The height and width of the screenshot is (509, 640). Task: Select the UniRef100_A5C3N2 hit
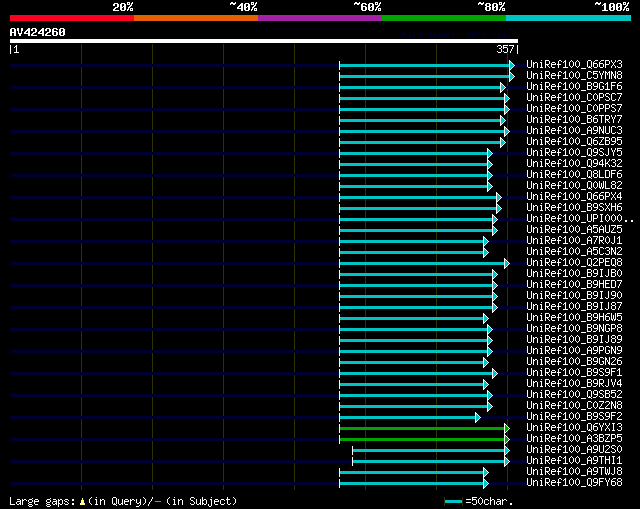click(574, 252)
